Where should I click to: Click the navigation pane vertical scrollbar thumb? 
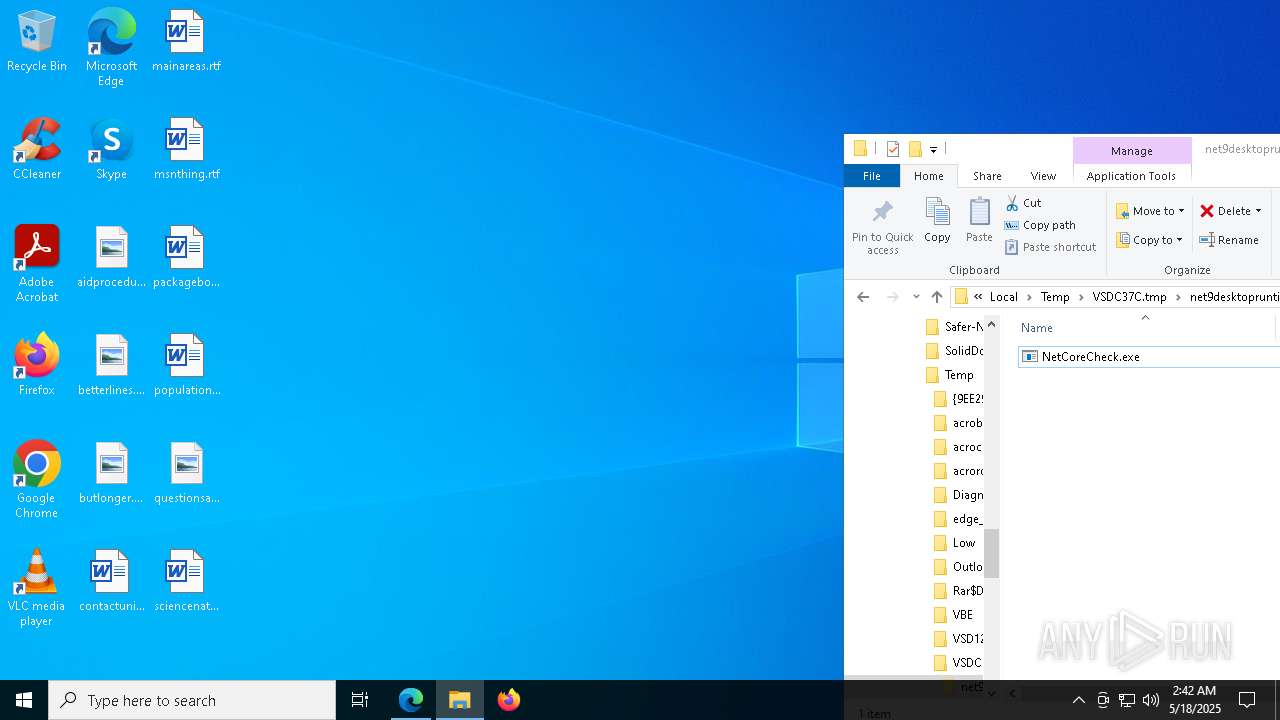coord(991,552)
